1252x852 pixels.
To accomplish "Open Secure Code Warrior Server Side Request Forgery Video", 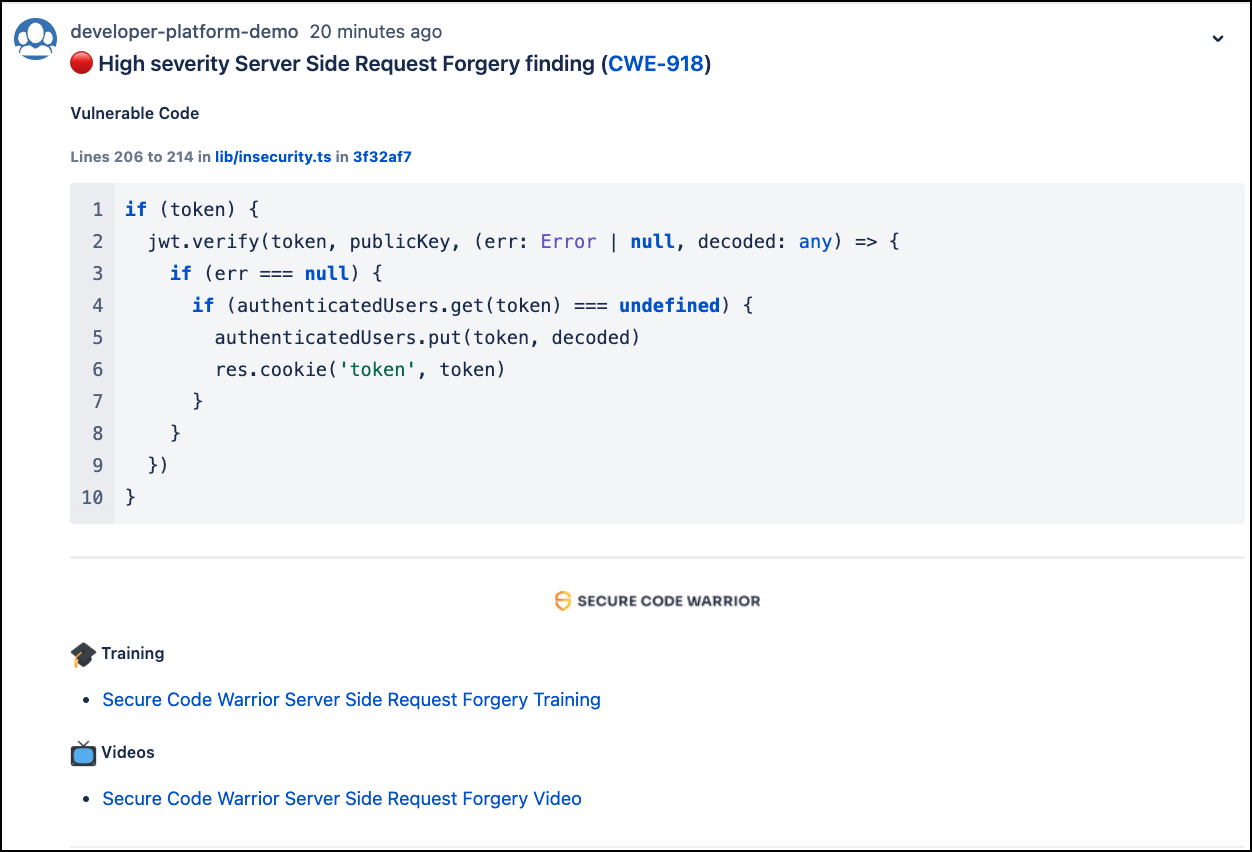I will (342, 799).
